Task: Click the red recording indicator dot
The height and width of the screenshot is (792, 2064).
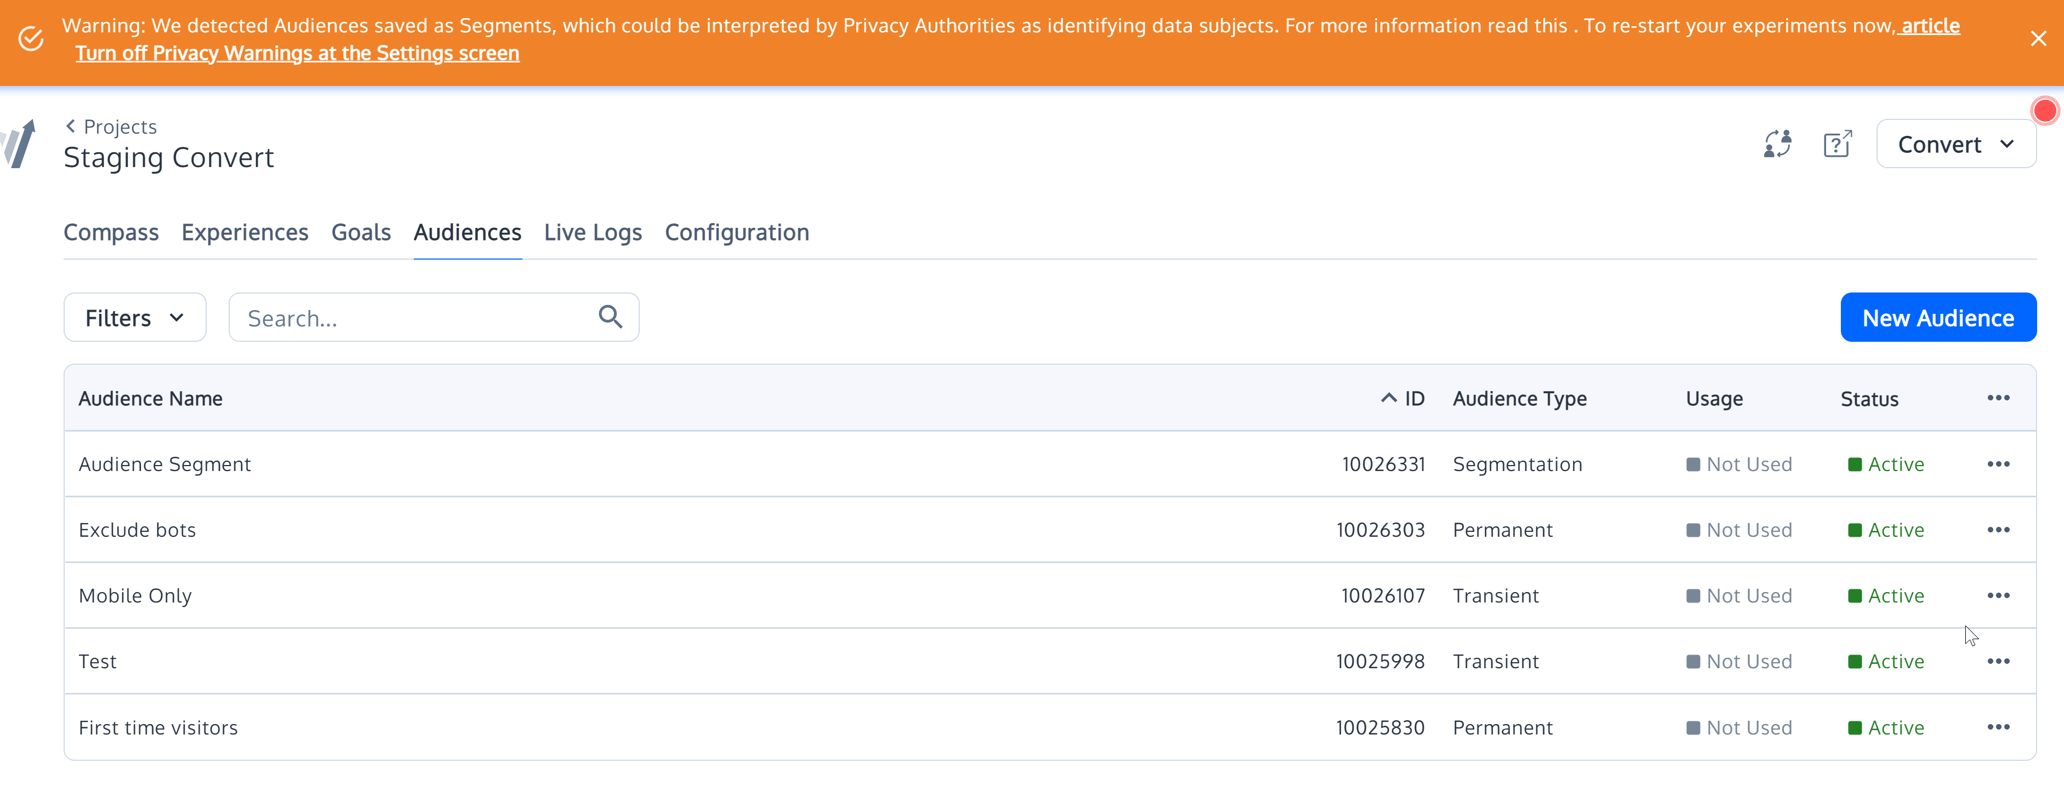Action: coord(2045,111)
